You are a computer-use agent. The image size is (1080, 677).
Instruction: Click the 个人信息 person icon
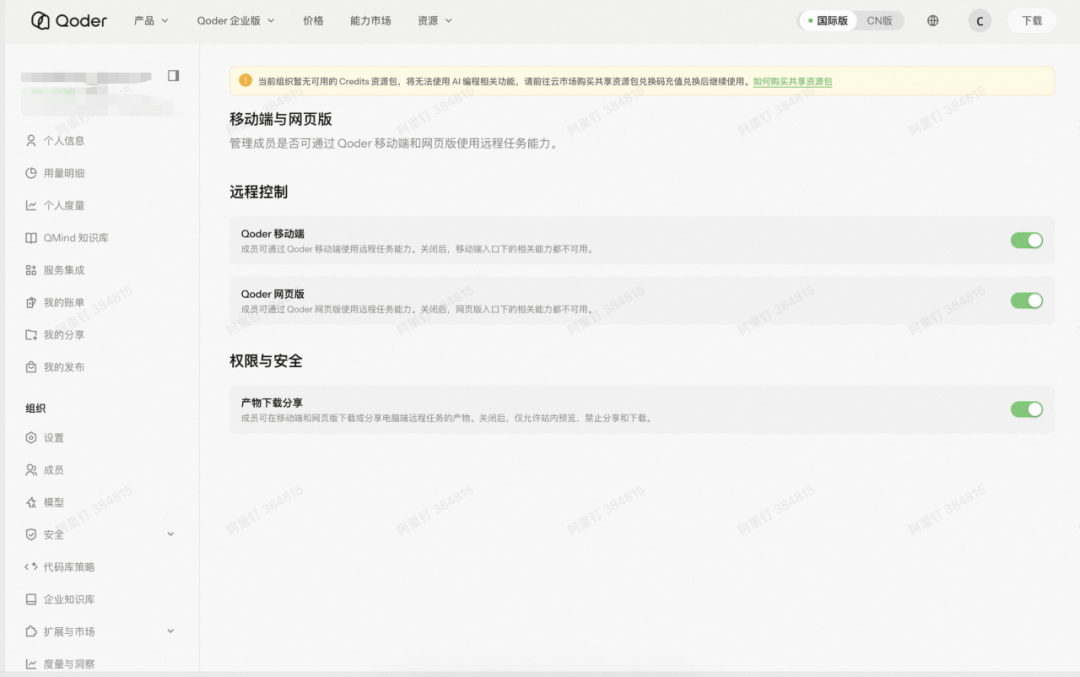pyautogui.click(x=31, y=140)
